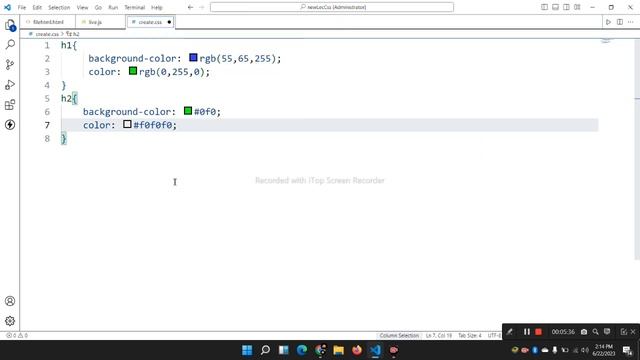Open editor More Actions ellipsis
The width and height of the screenshot is (640, 360).
pos(631,22)
